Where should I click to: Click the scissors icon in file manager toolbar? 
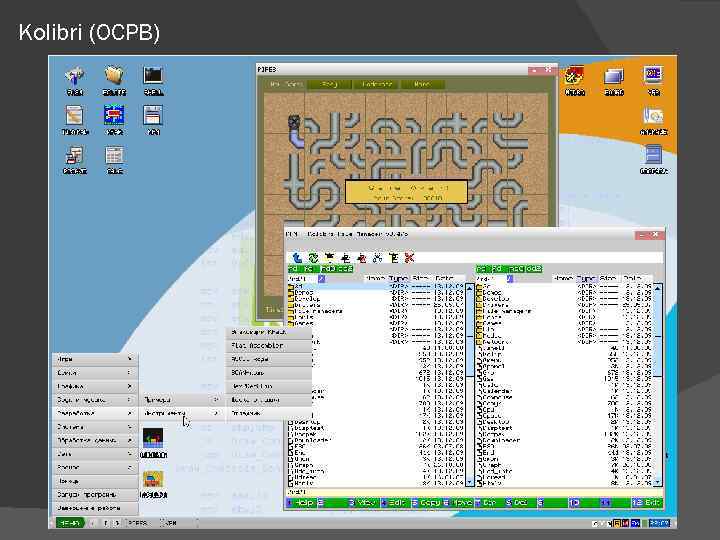pos(377,258)
